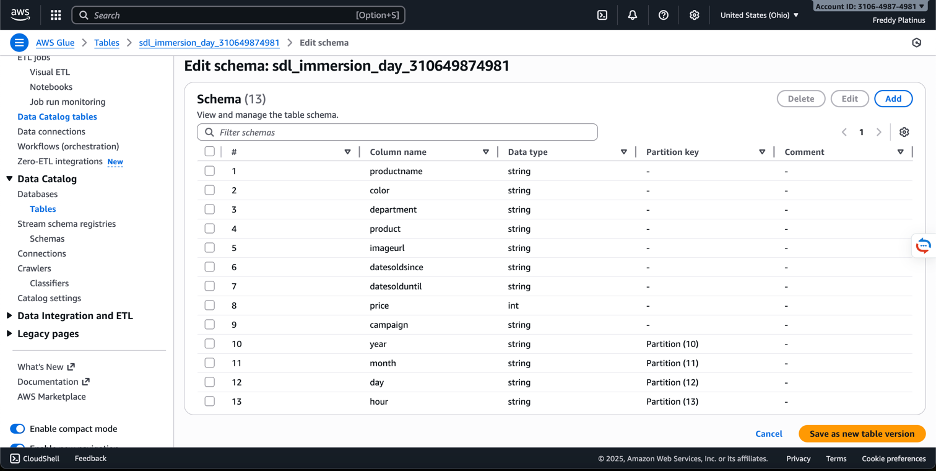Open Catalog settings in sidebar
The width and height of the screenshot is (936, 472).
49,298
